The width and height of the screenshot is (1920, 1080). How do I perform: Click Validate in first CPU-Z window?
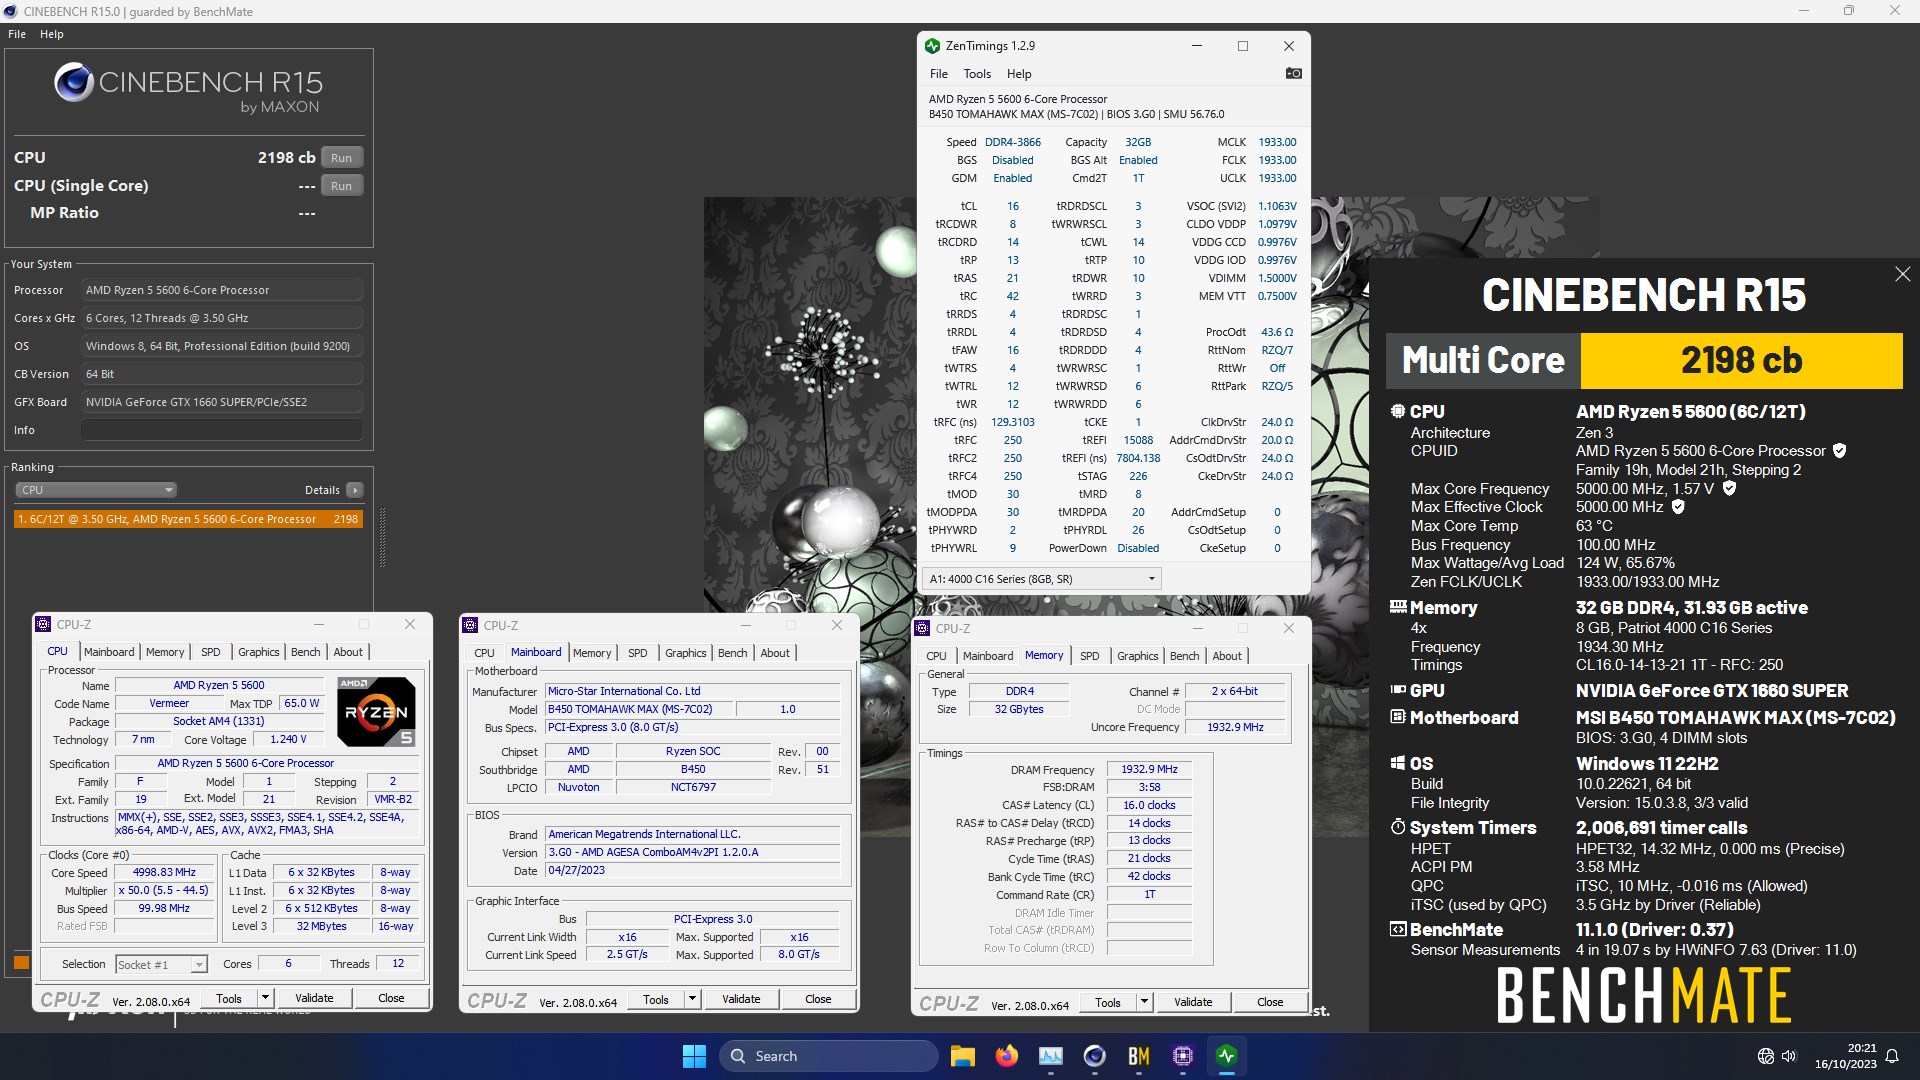pyautogui.click(x=314, y=998)
